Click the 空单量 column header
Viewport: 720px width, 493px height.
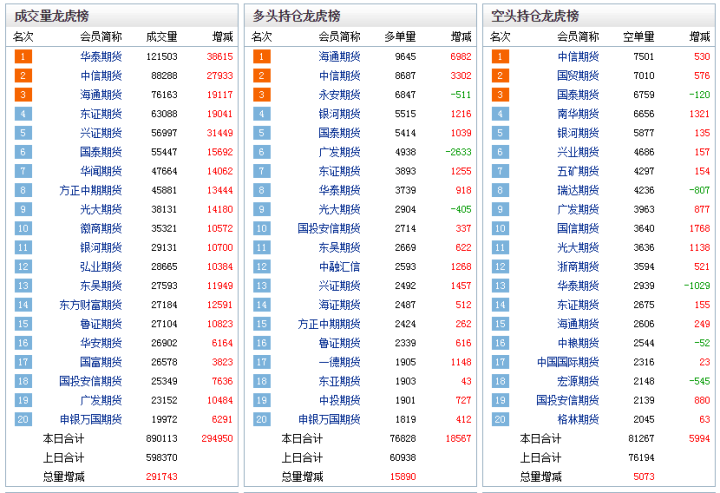coord(639,37)
